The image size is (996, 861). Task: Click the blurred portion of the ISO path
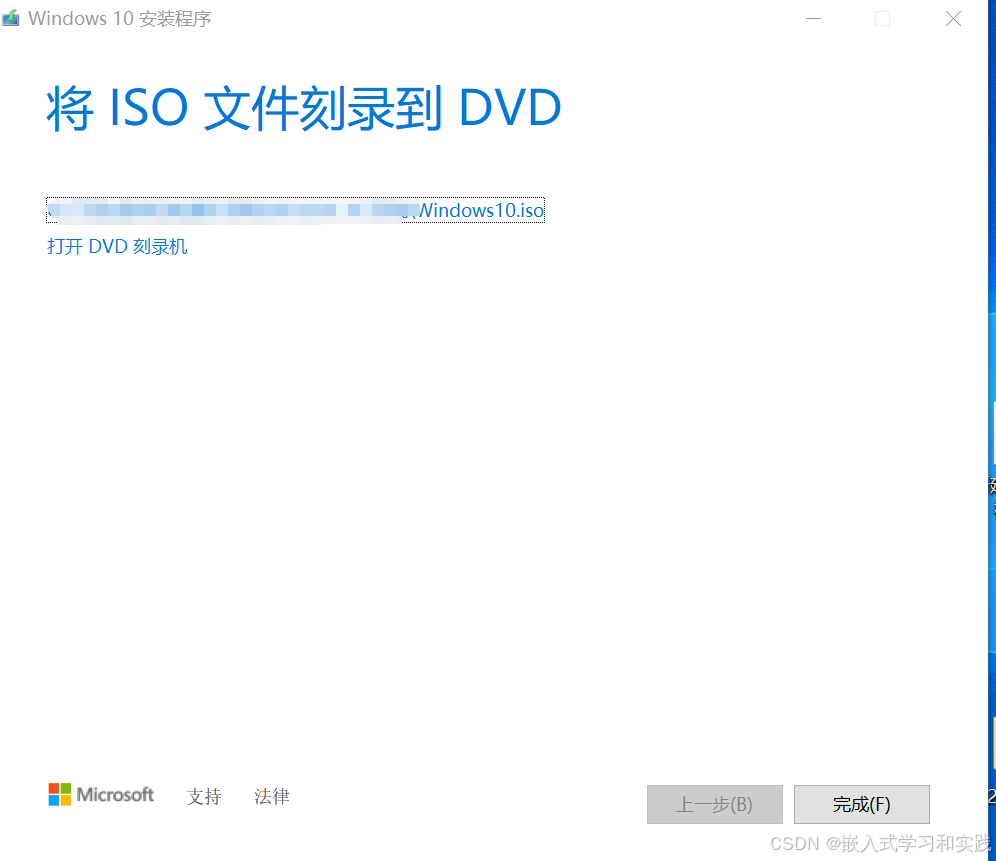(232, 210)
